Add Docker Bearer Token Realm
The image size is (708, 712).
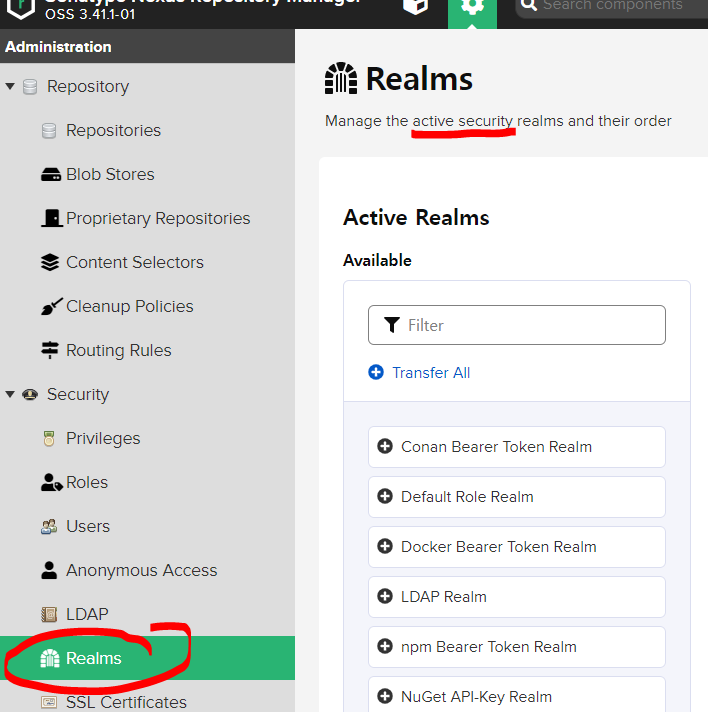[x=517, y=547]
